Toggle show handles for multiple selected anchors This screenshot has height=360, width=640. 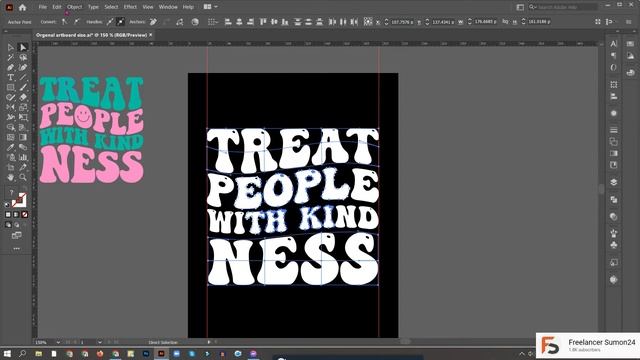109,22
